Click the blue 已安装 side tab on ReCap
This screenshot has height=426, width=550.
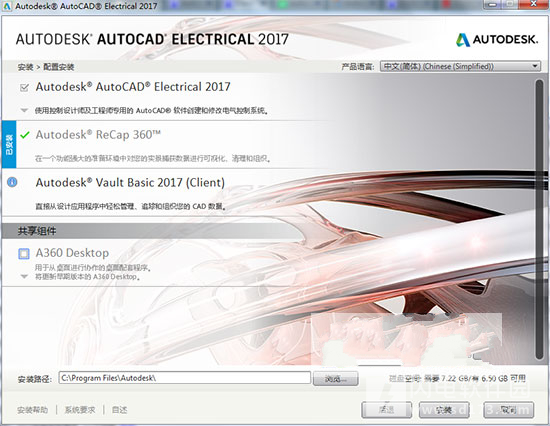(x=9, y=144)
